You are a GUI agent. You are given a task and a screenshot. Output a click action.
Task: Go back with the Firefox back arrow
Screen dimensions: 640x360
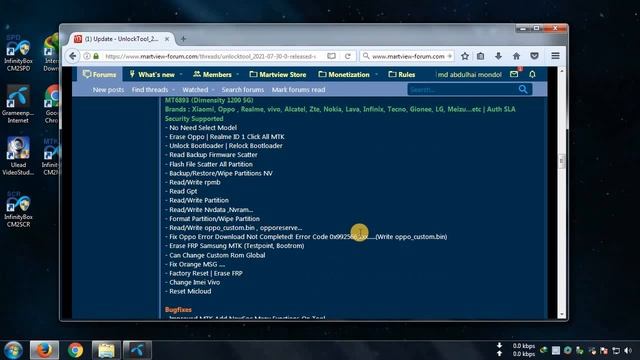73,56
